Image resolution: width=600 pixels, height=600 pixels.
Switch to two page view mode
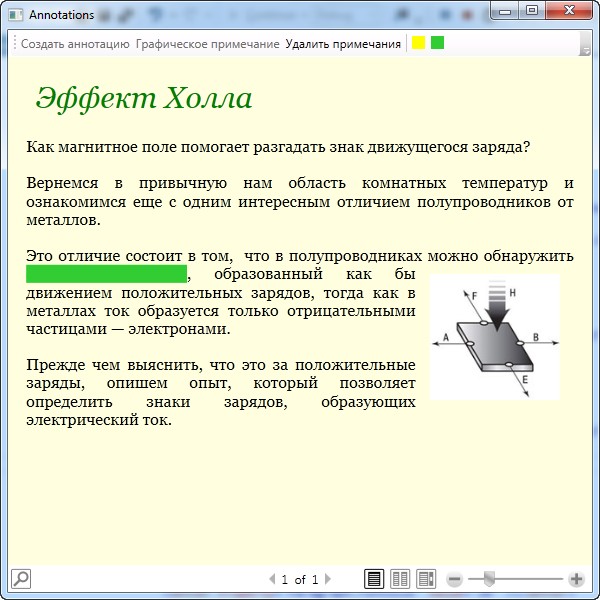tap(400, 579)
